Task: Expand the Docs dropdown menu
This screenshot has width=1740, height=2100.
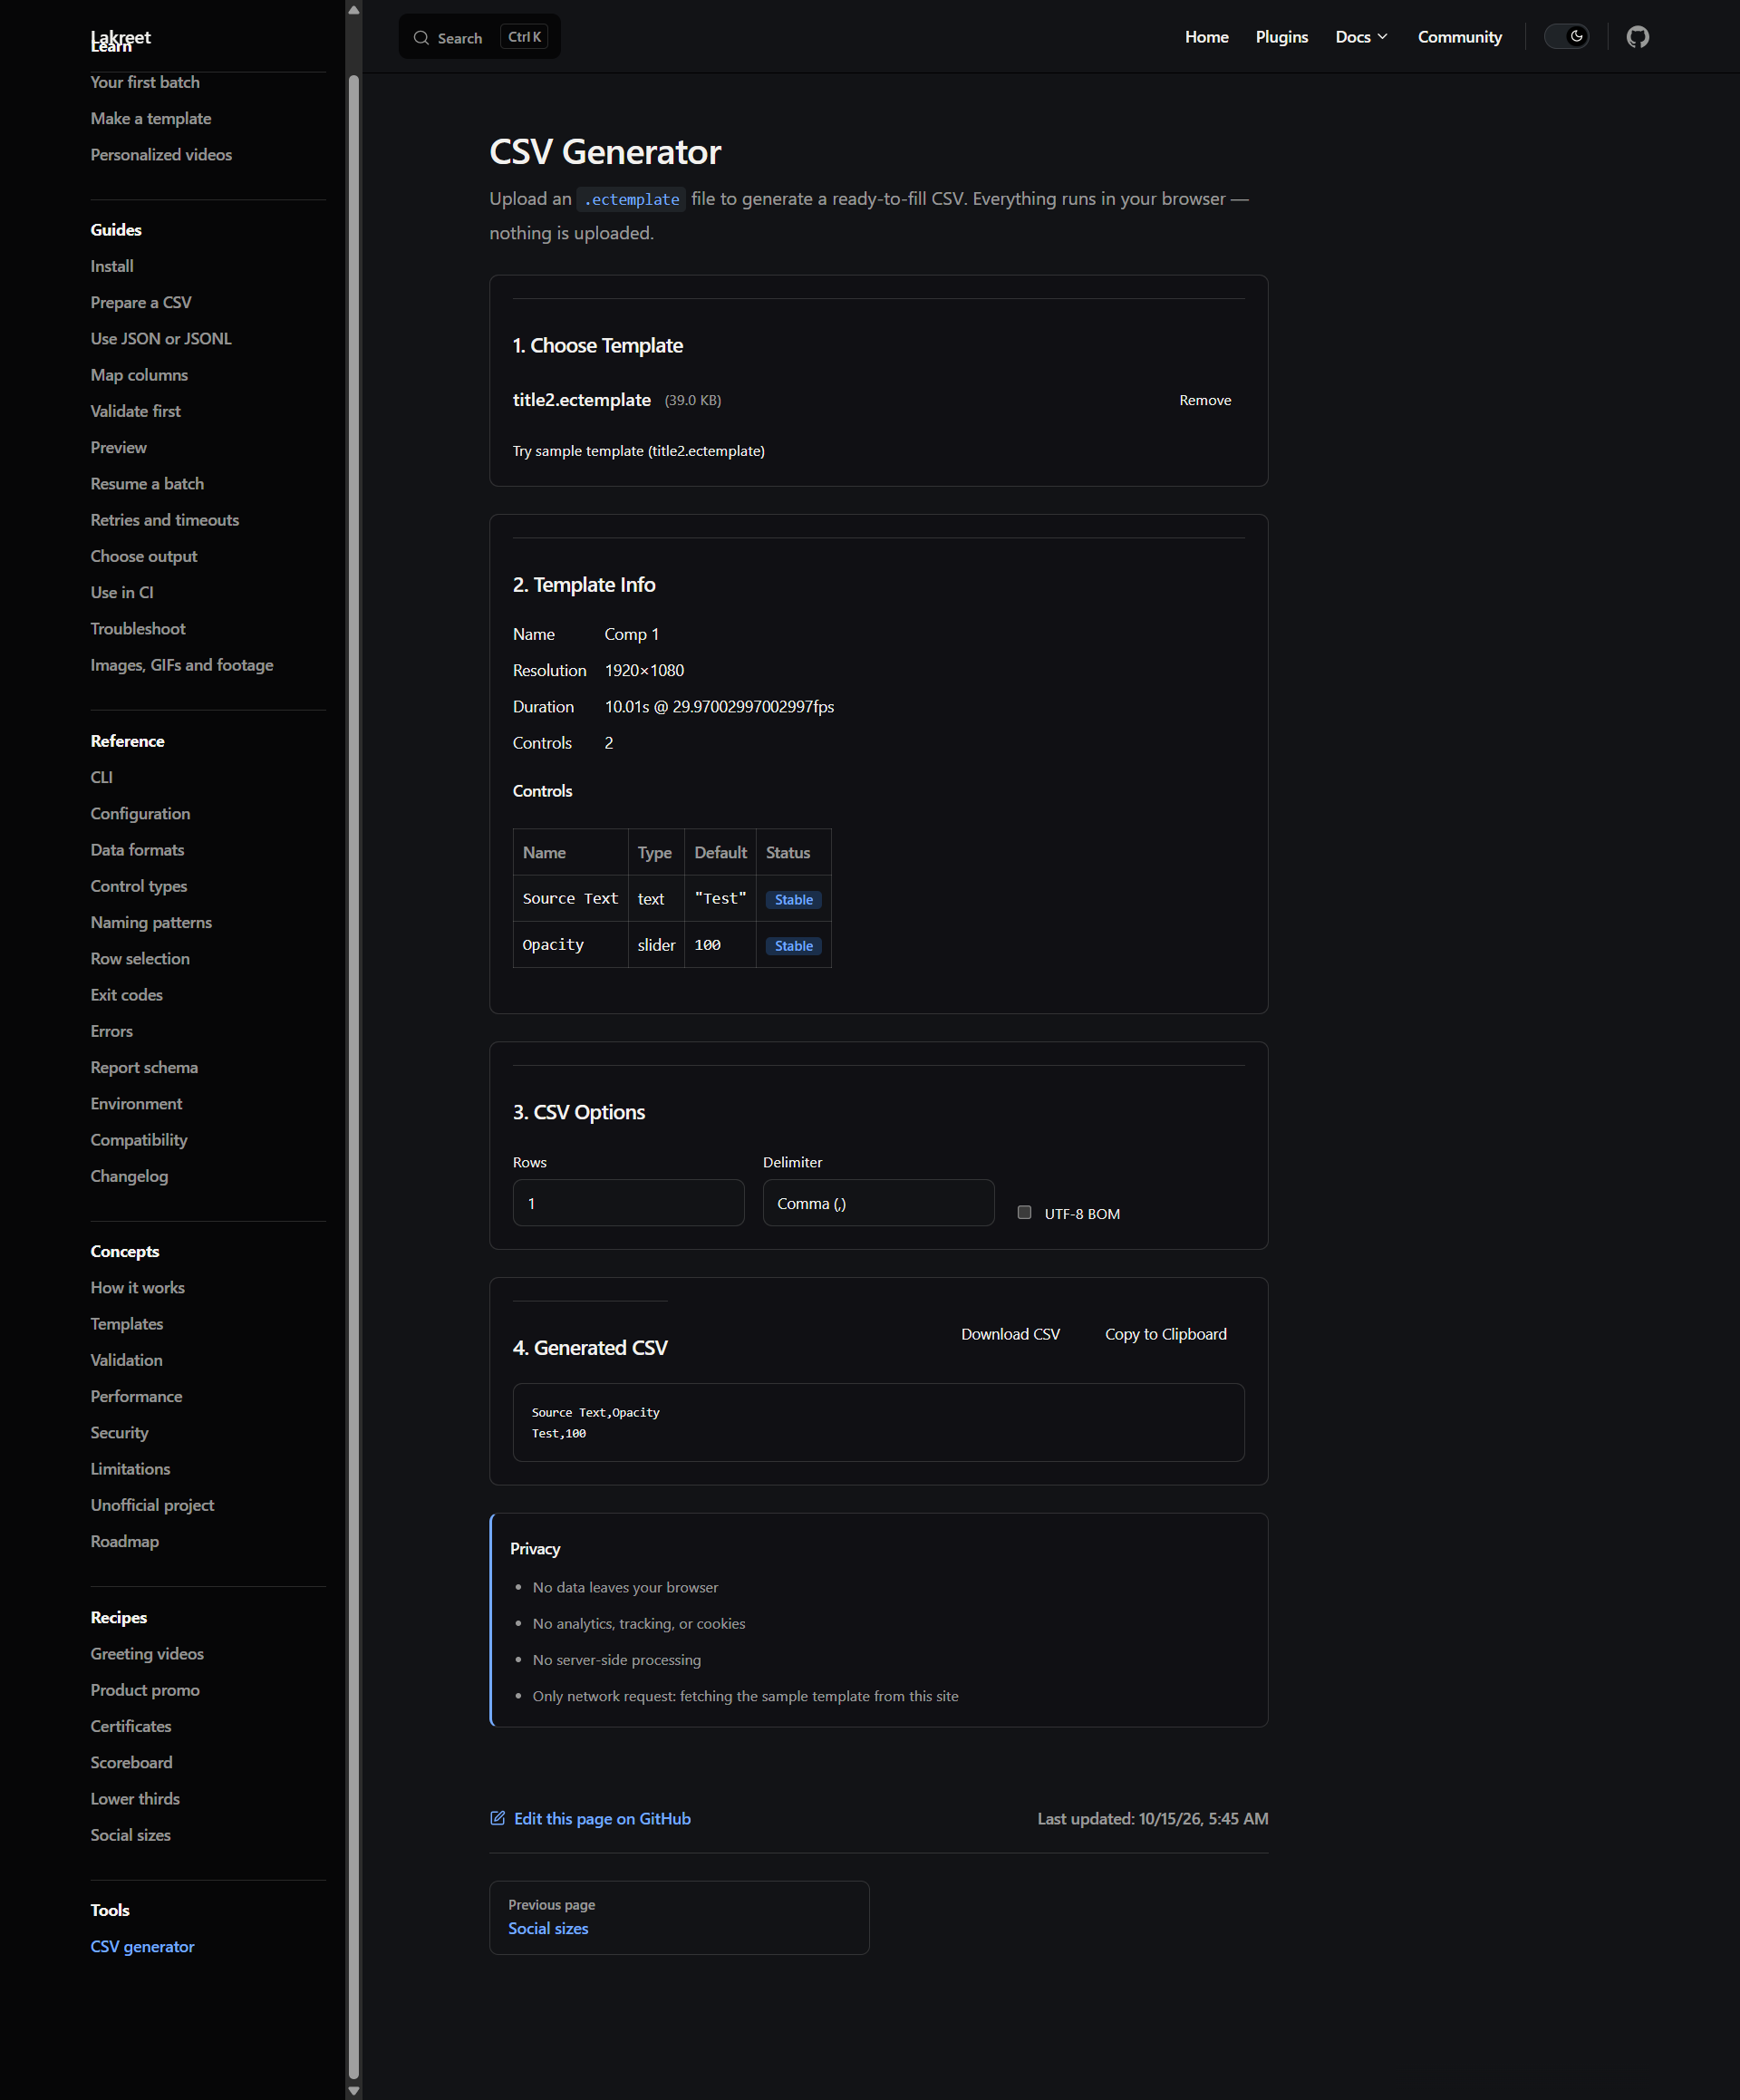Action: tap(1361, 37)
